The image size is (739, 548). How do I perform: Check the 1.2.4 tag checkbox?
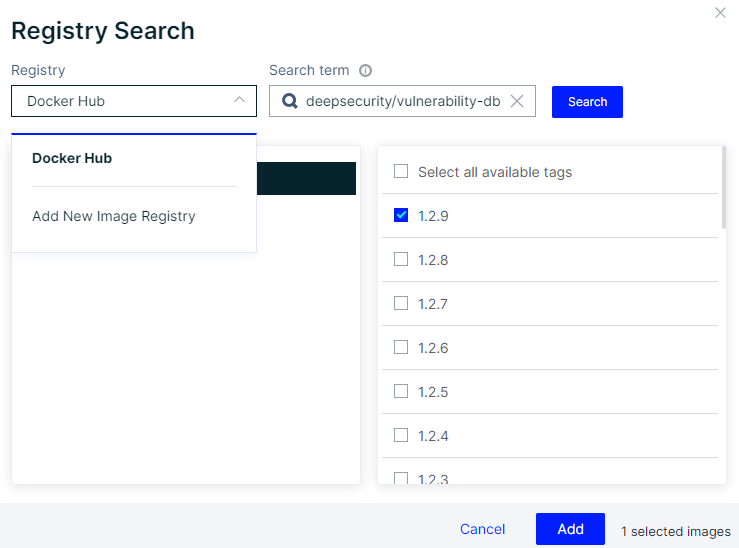point(401,435)
